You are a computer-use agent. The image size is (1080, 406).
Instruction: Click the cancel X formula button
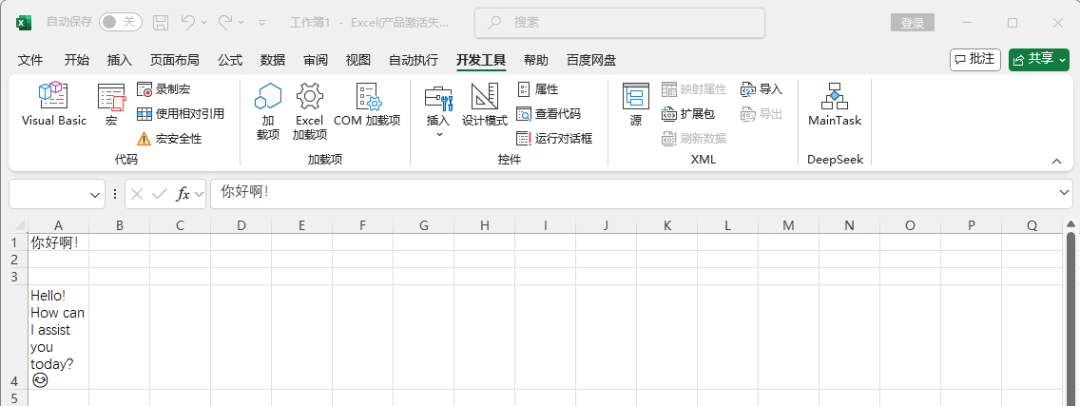coord(136,194)
